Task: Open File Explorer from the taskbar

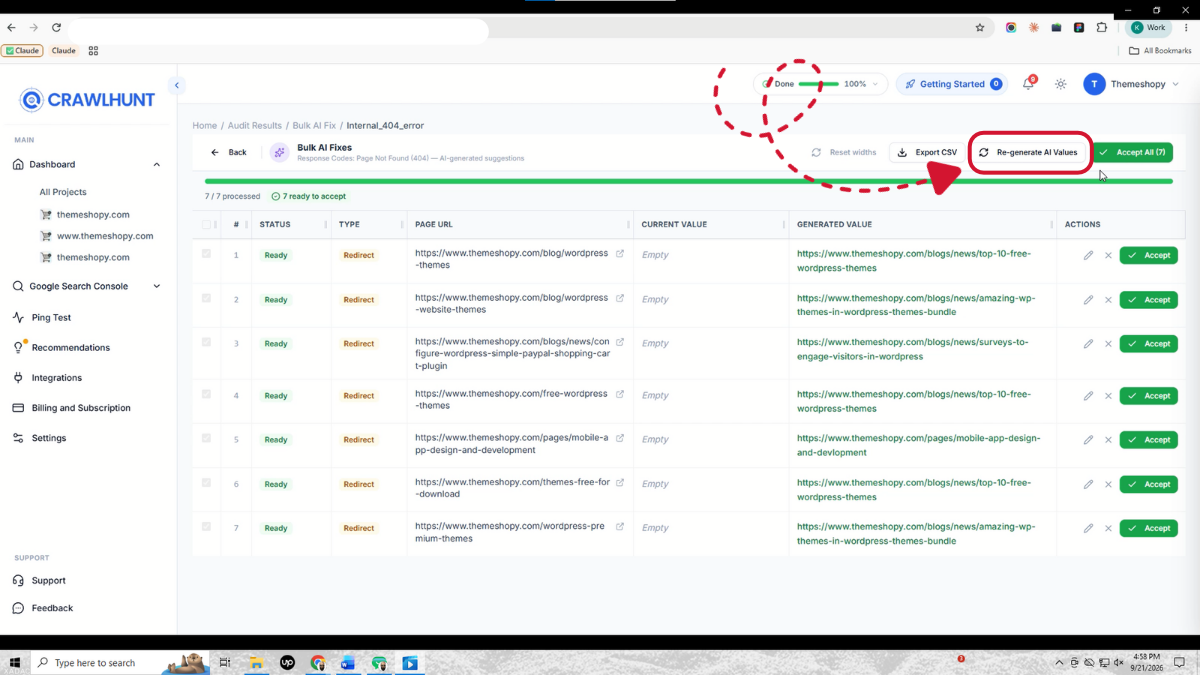Action: (256, 663)
